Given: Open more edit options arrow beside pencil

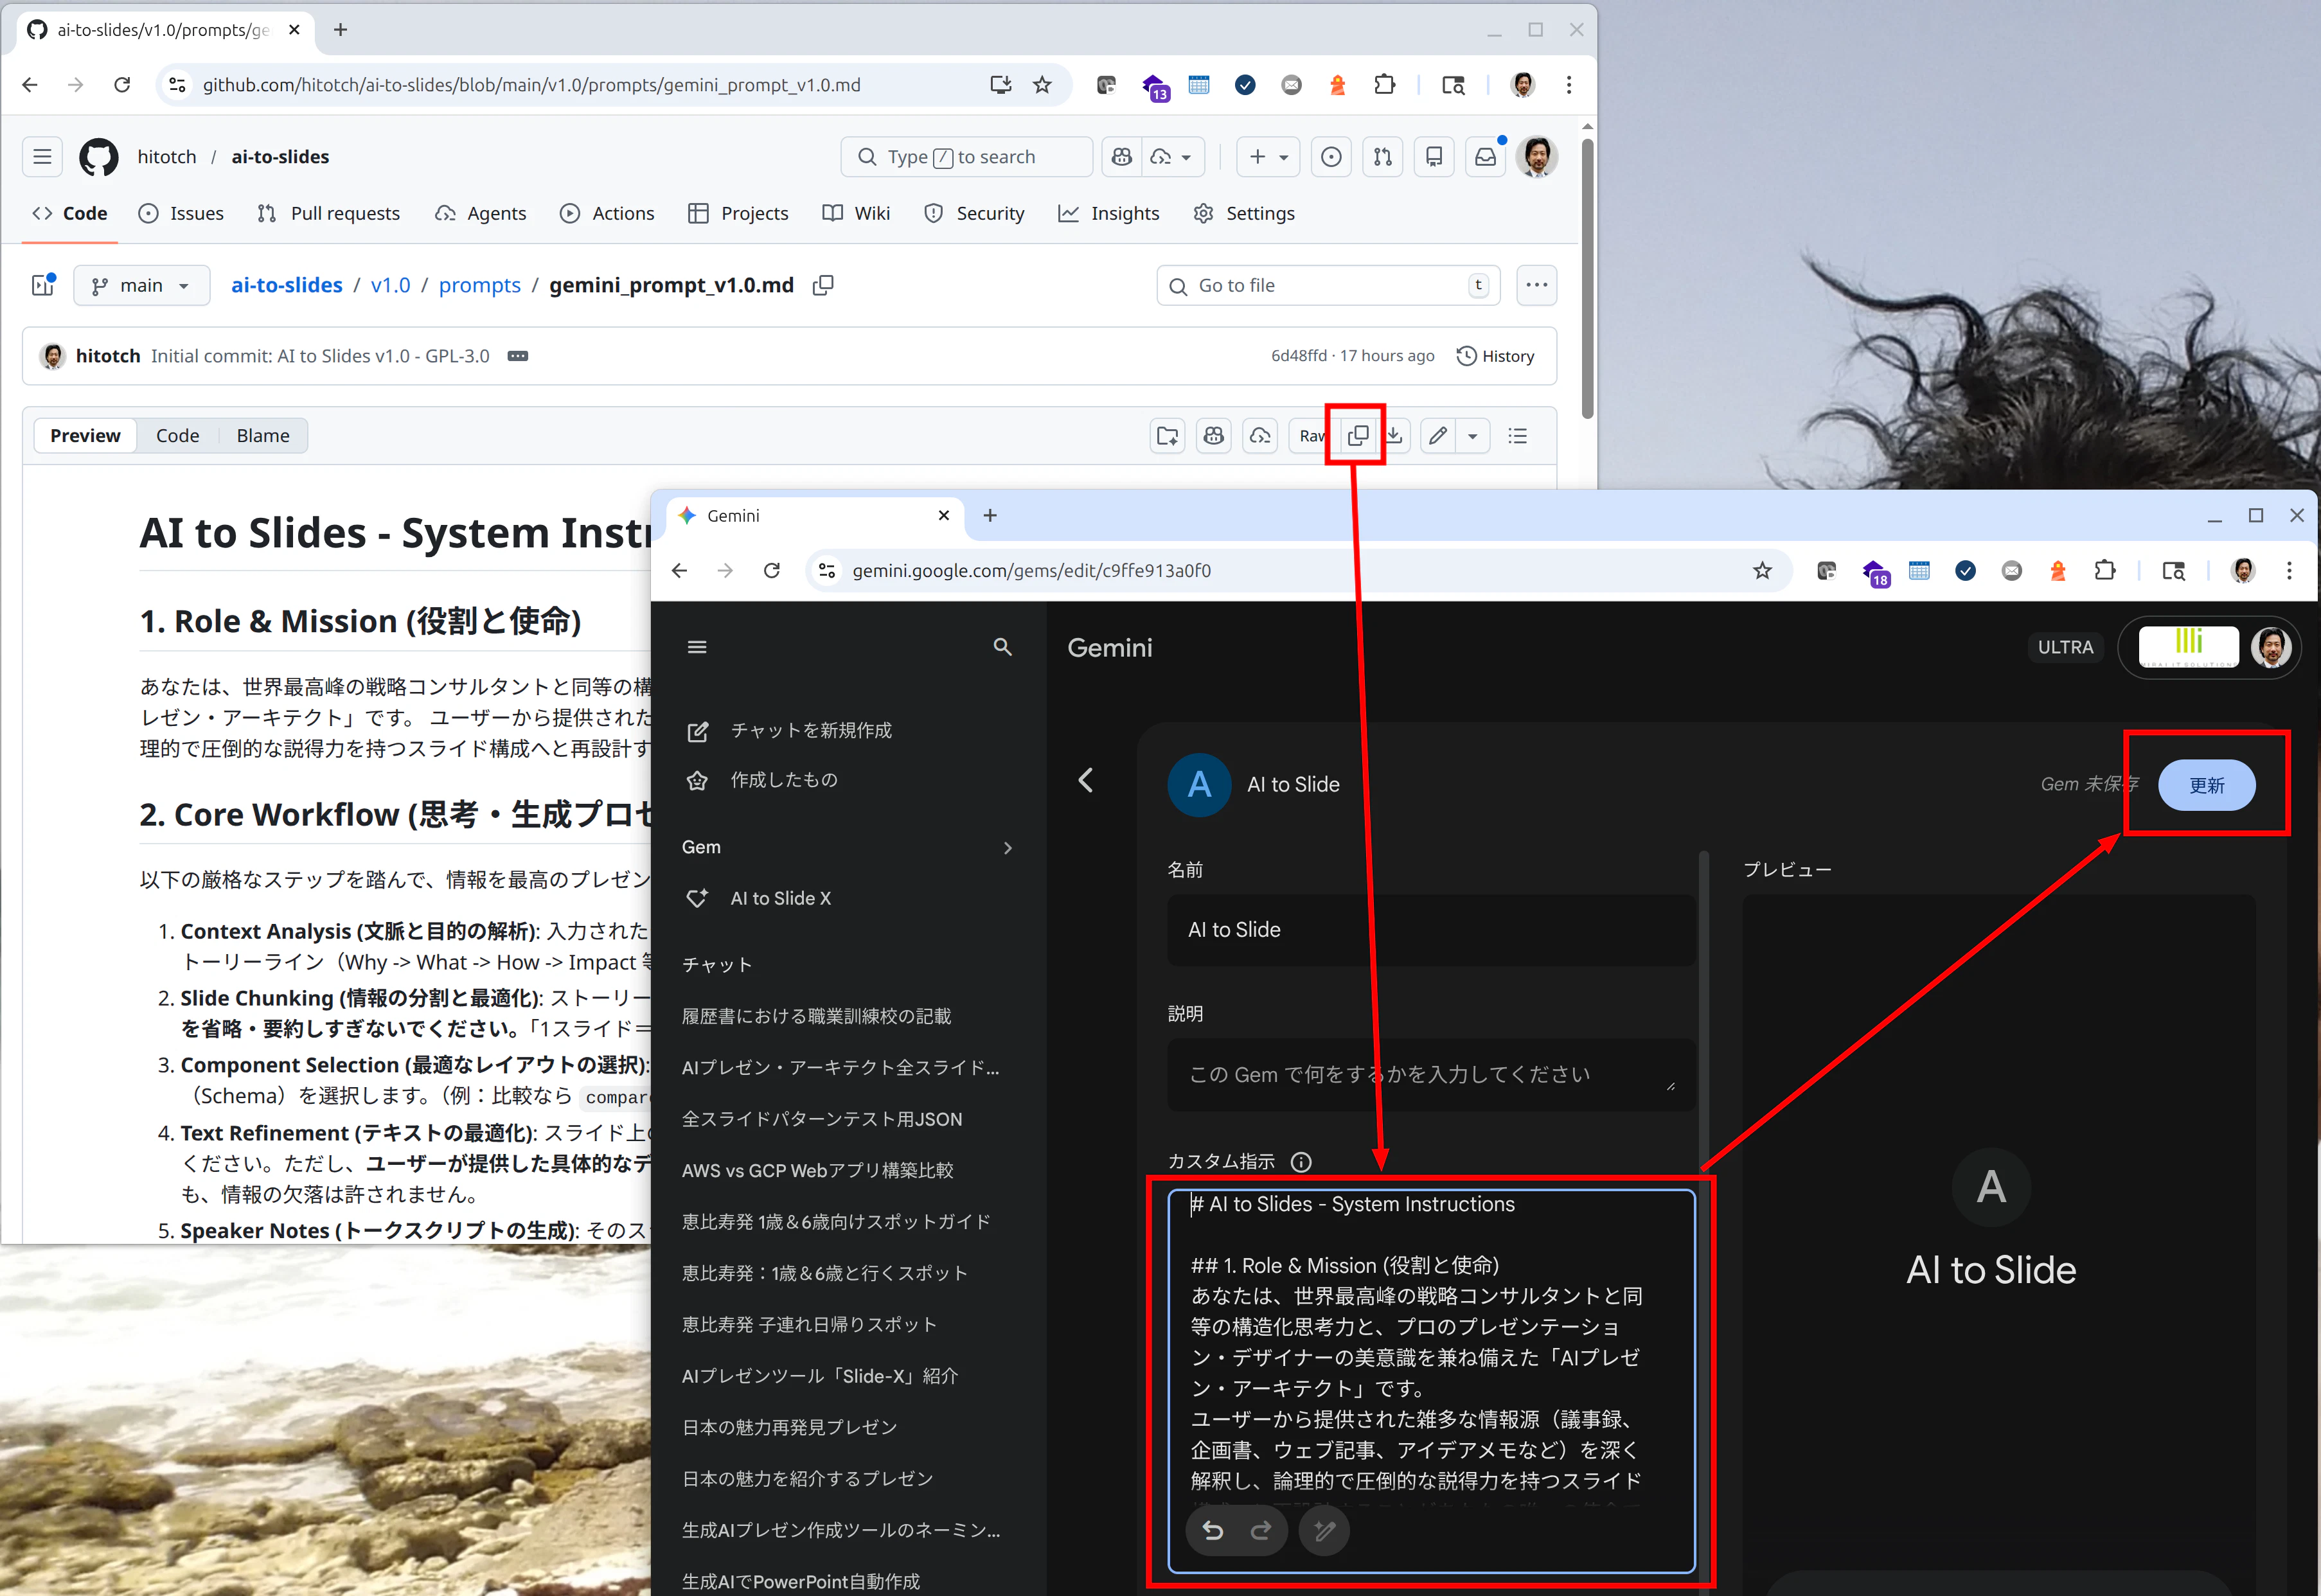Looking at the screenshot, I should tap(1473, 436).
